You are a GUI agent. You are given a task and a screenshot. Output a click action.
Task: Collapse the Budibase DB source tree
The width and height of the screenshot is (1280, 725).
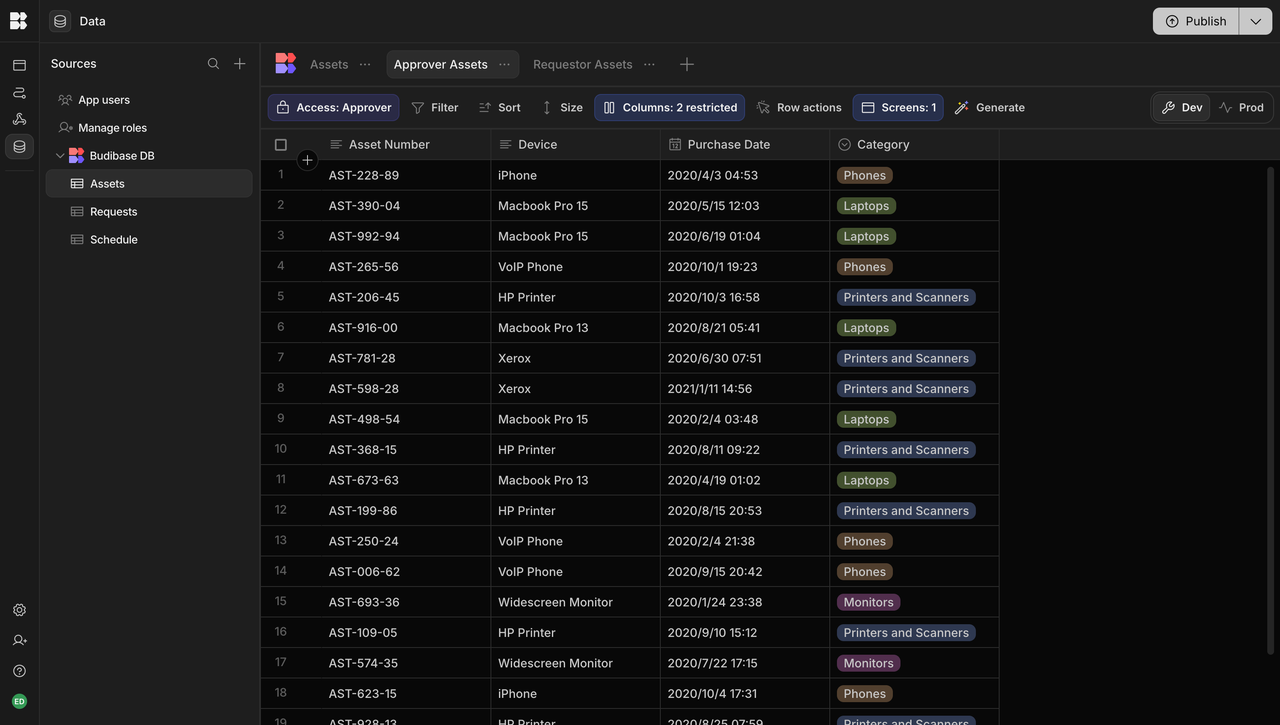point(60,155)
